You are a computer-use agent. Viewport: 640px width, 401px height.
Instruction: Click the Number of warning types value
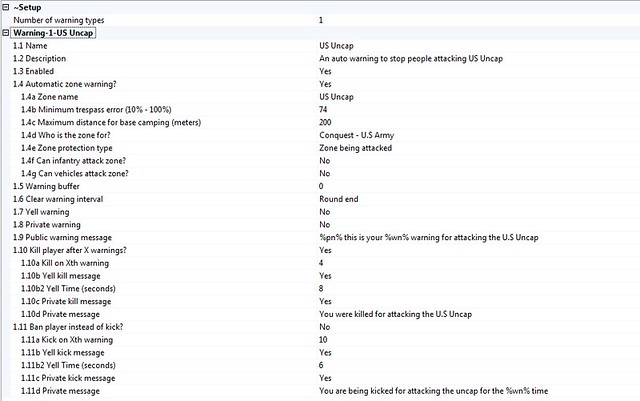(x=321, y=20)
